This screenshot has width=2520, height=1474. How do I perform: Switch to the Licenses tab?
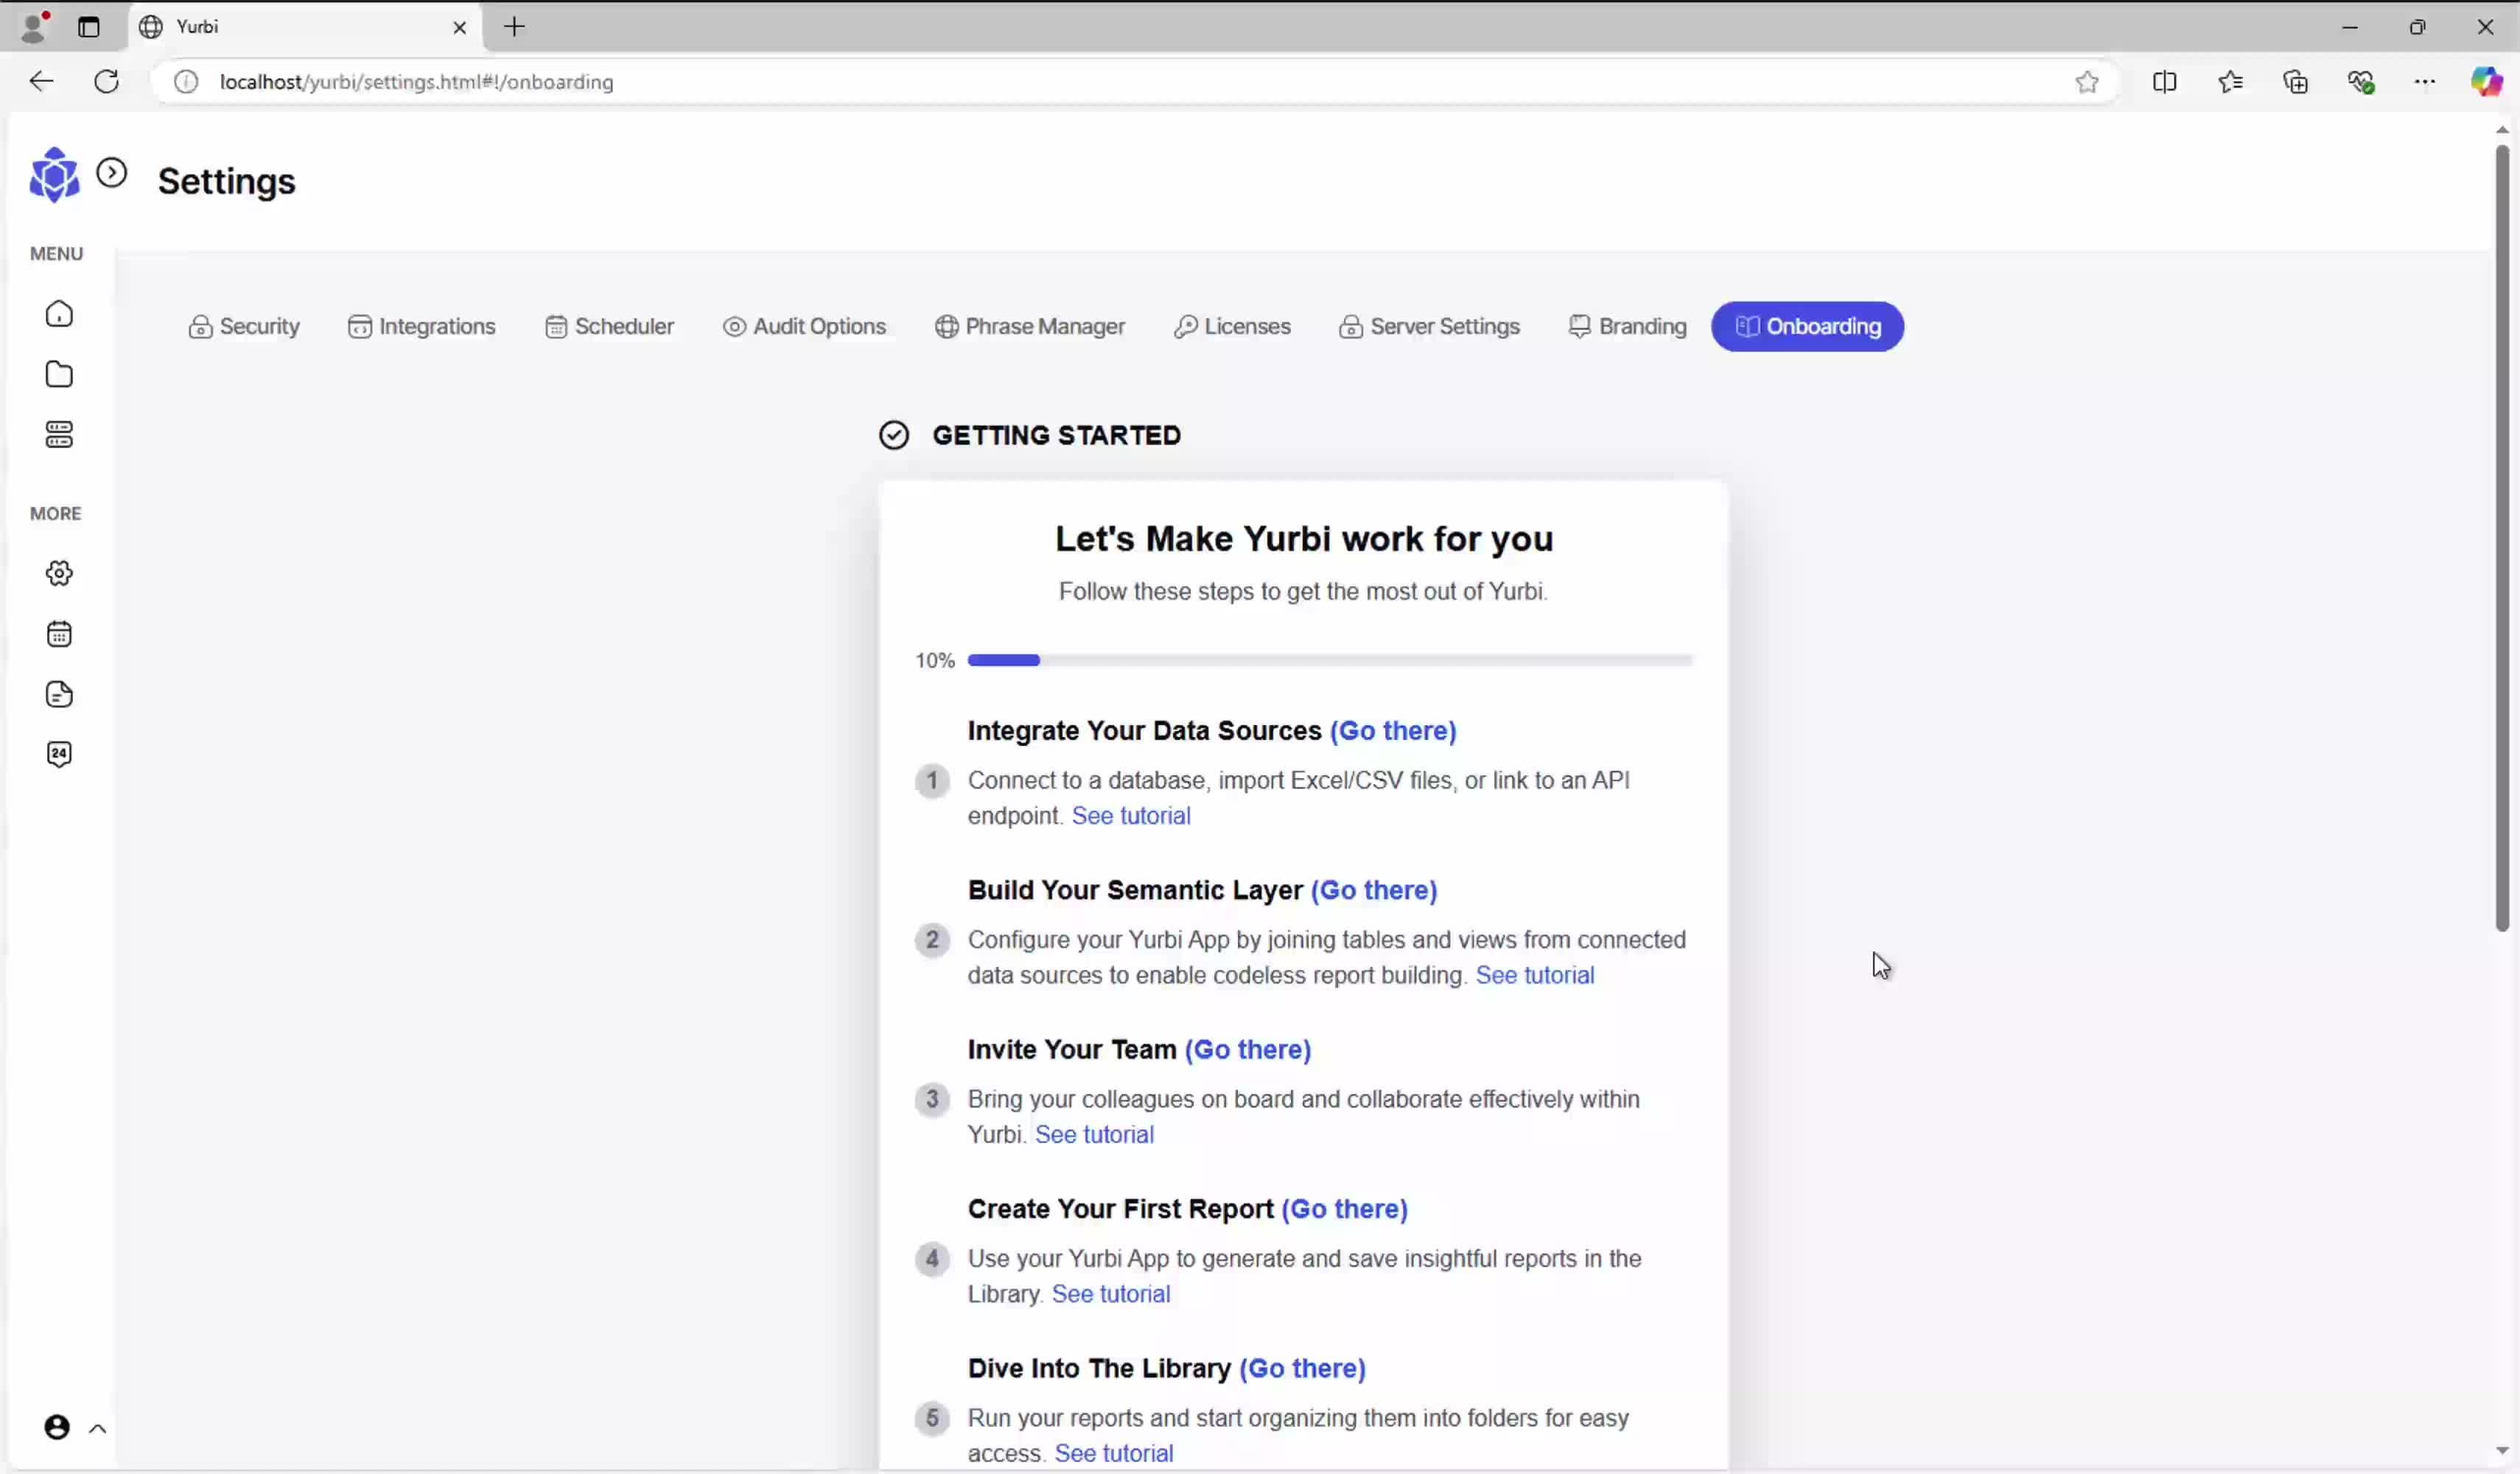(1232, 327)
